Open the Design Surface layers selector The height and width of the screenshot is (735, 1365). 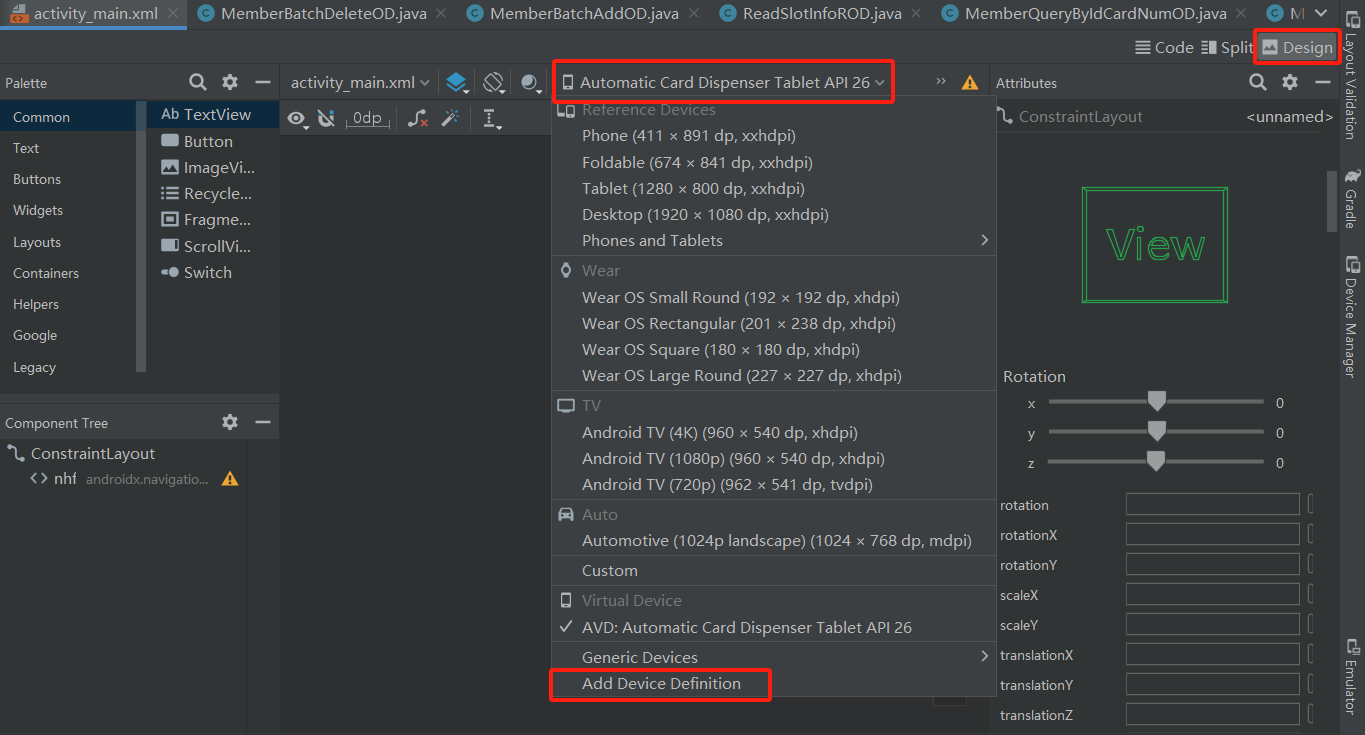457,83
